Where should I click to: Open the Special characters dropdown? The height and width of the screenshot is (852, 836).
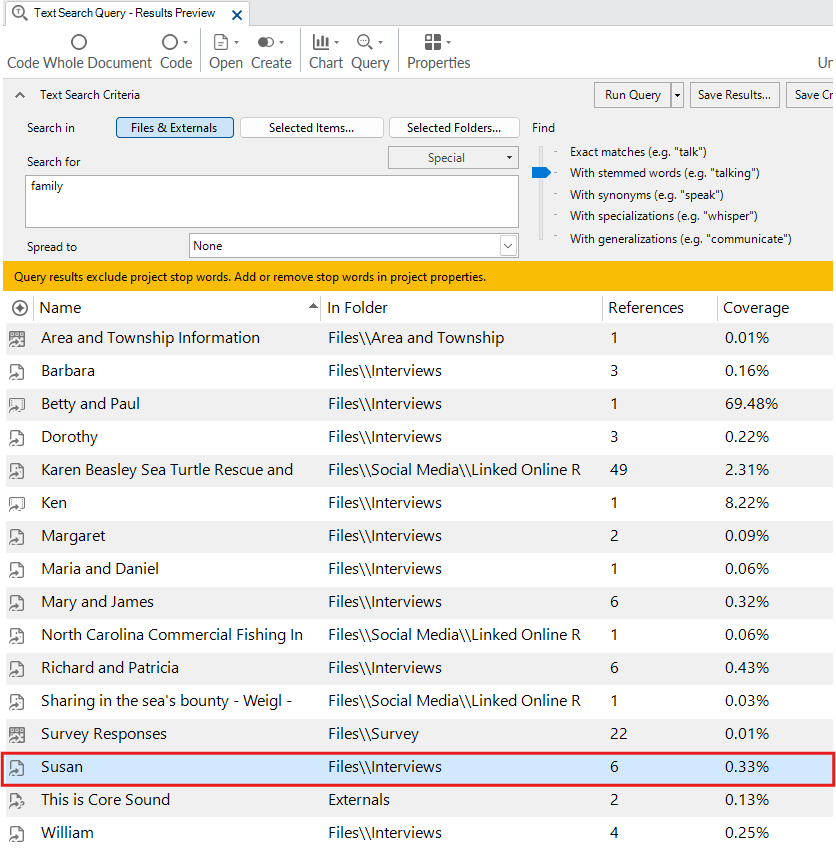tap(453, 158)
